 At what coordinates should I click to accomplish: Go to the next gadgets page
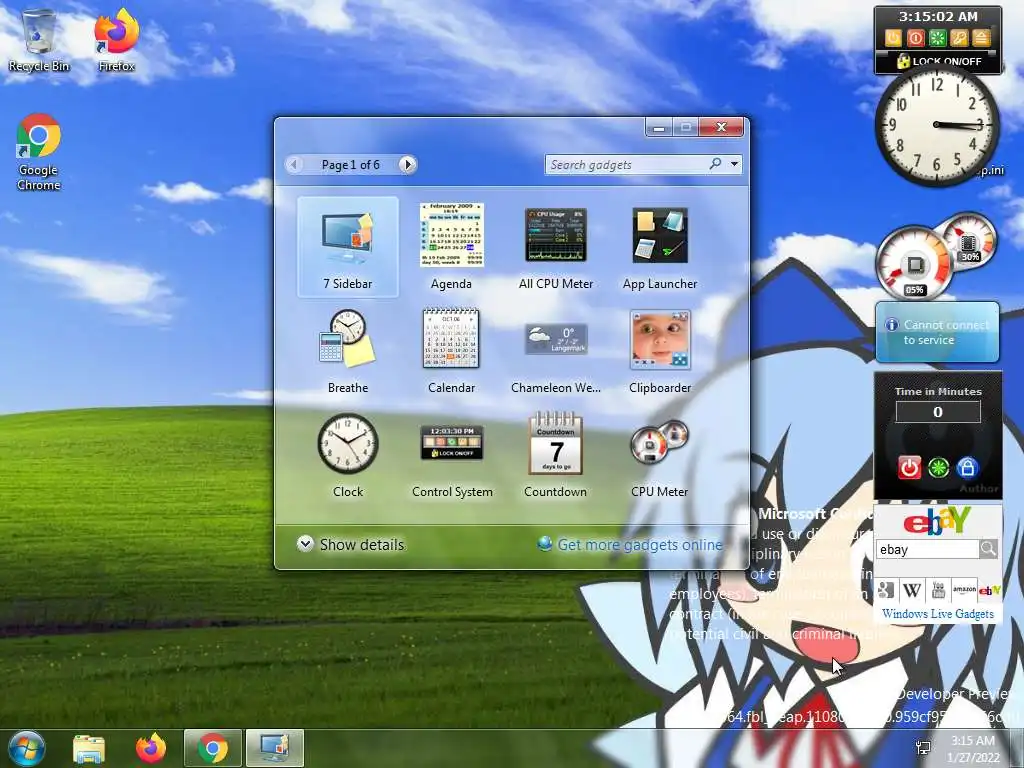pos(408,165)
